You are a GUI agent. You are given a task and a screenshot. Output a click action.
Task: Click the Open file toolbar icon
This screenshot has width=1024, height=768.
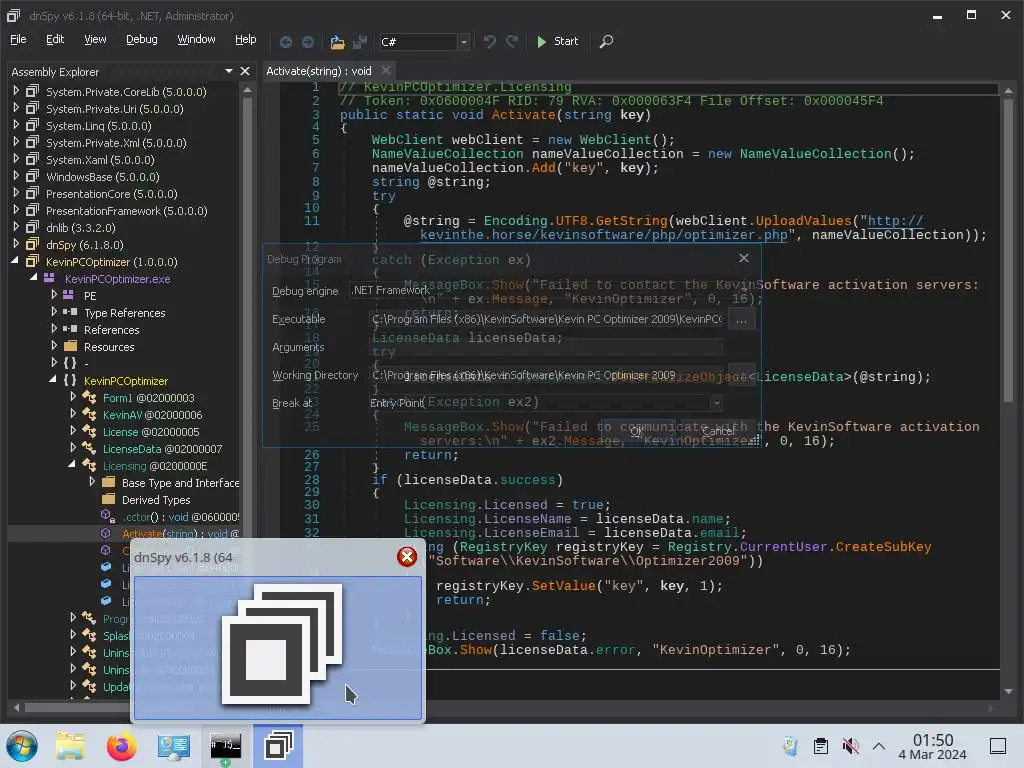pyautogui.click(x=337, y=42)
